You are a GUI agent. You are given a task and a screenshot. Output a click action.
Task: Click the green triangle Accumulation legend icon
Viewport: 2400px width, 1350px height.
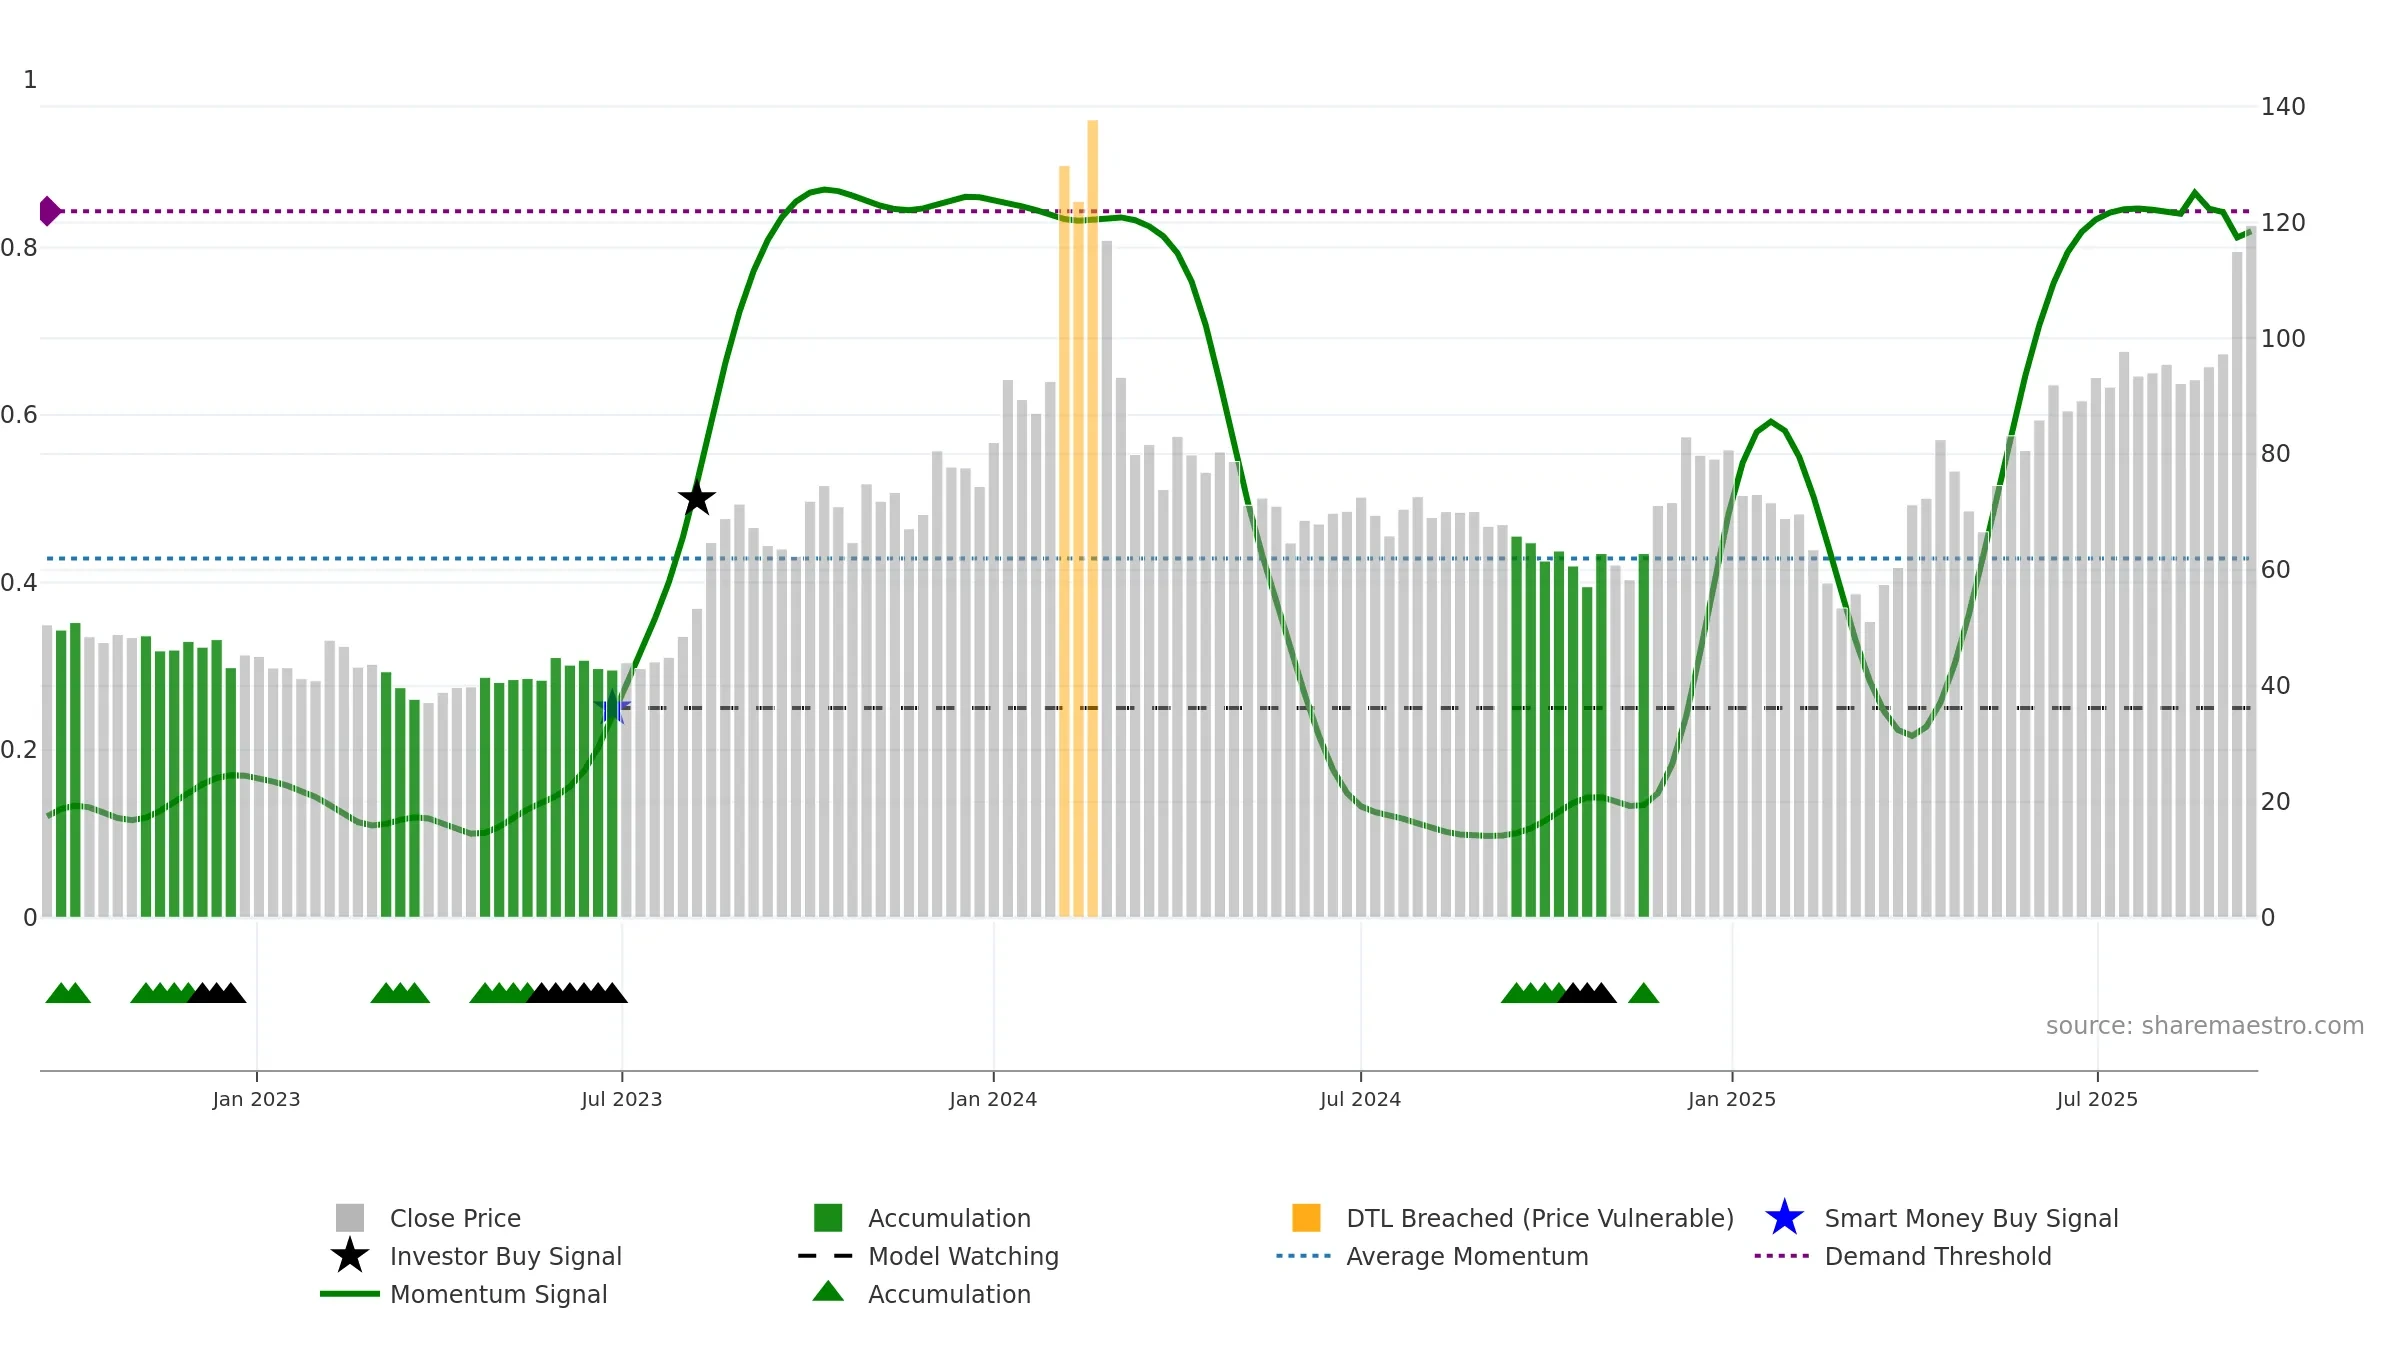[828, 1292]
